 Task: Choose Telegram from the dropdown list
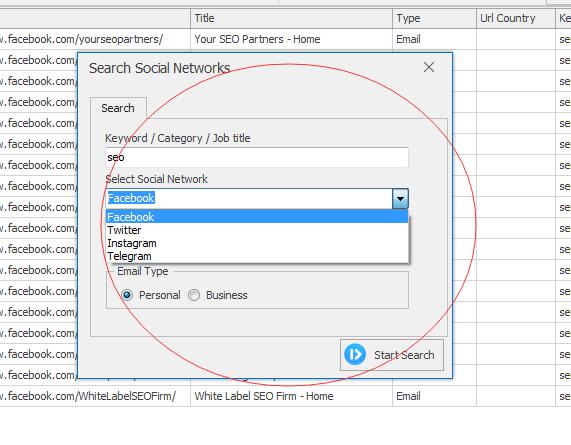257,256
